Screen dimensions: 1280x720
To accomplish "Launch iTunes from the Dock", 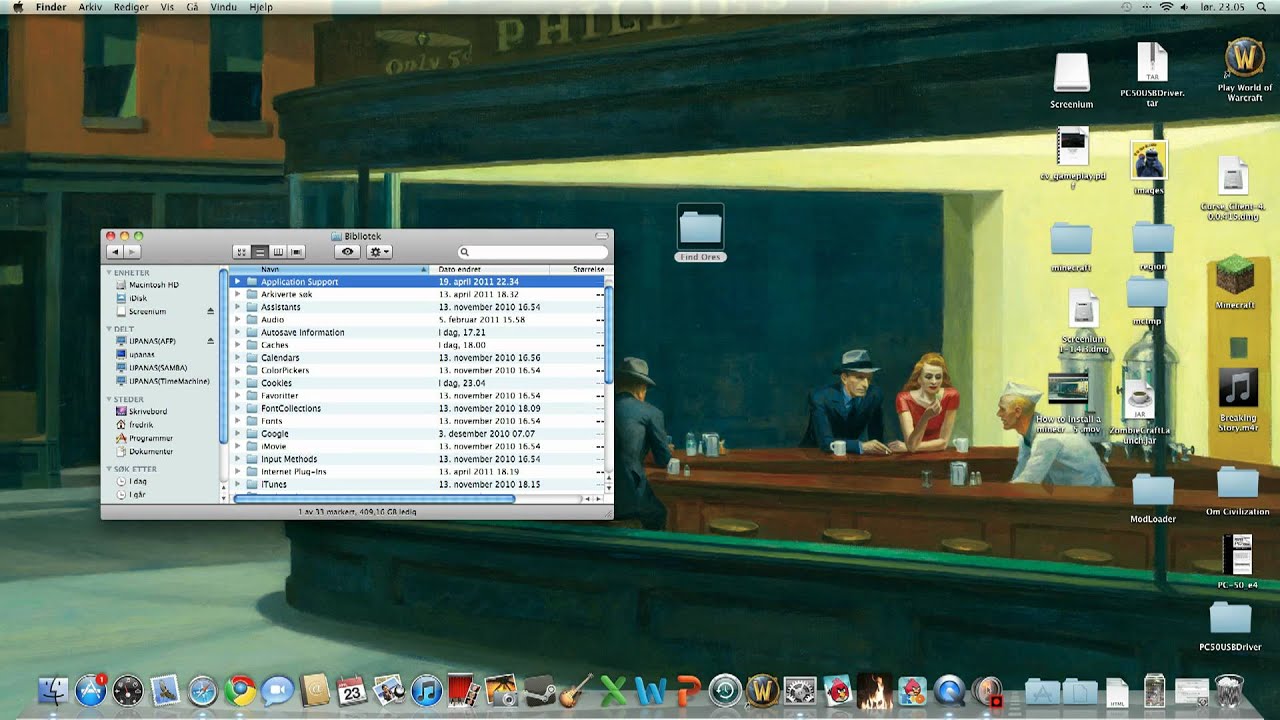I will (427, 690).
